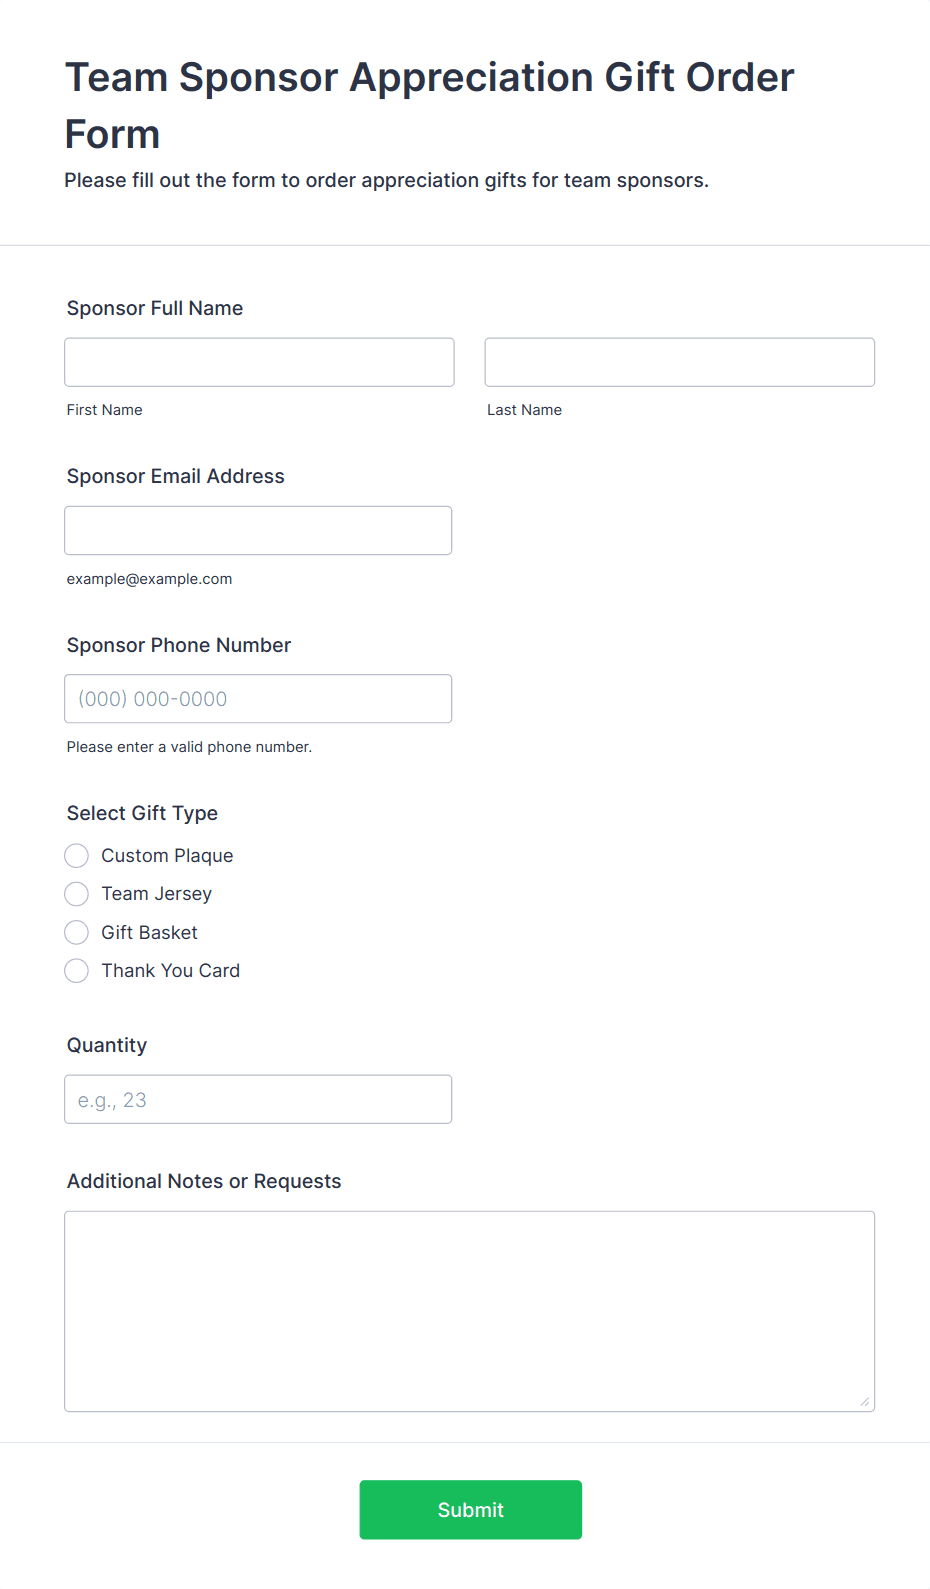This screenshot has height=1589, width=930.
Task: Click the green Submit button
Action: (x=471, y=1510)
